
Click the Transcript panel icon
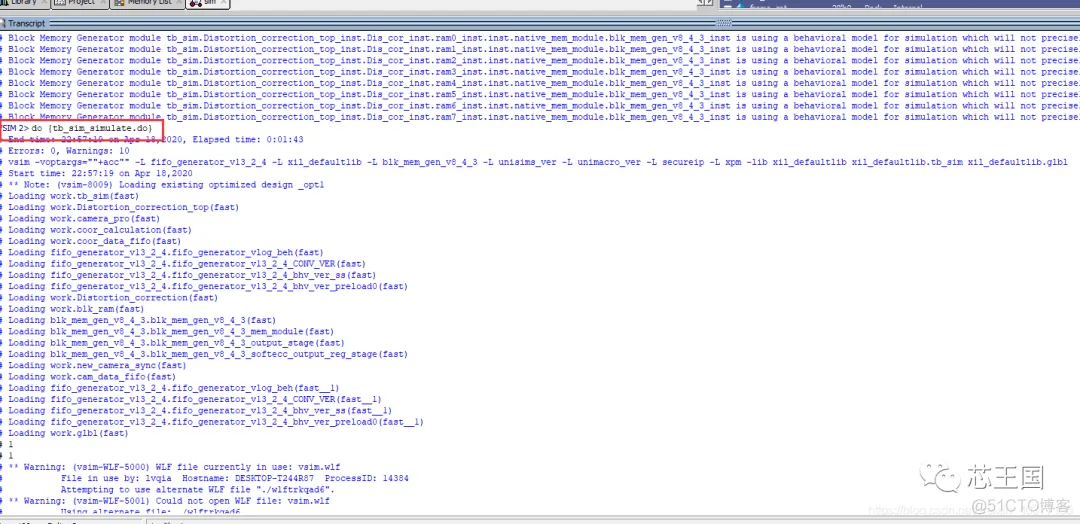pyautogui.click(x=4, y=23)
